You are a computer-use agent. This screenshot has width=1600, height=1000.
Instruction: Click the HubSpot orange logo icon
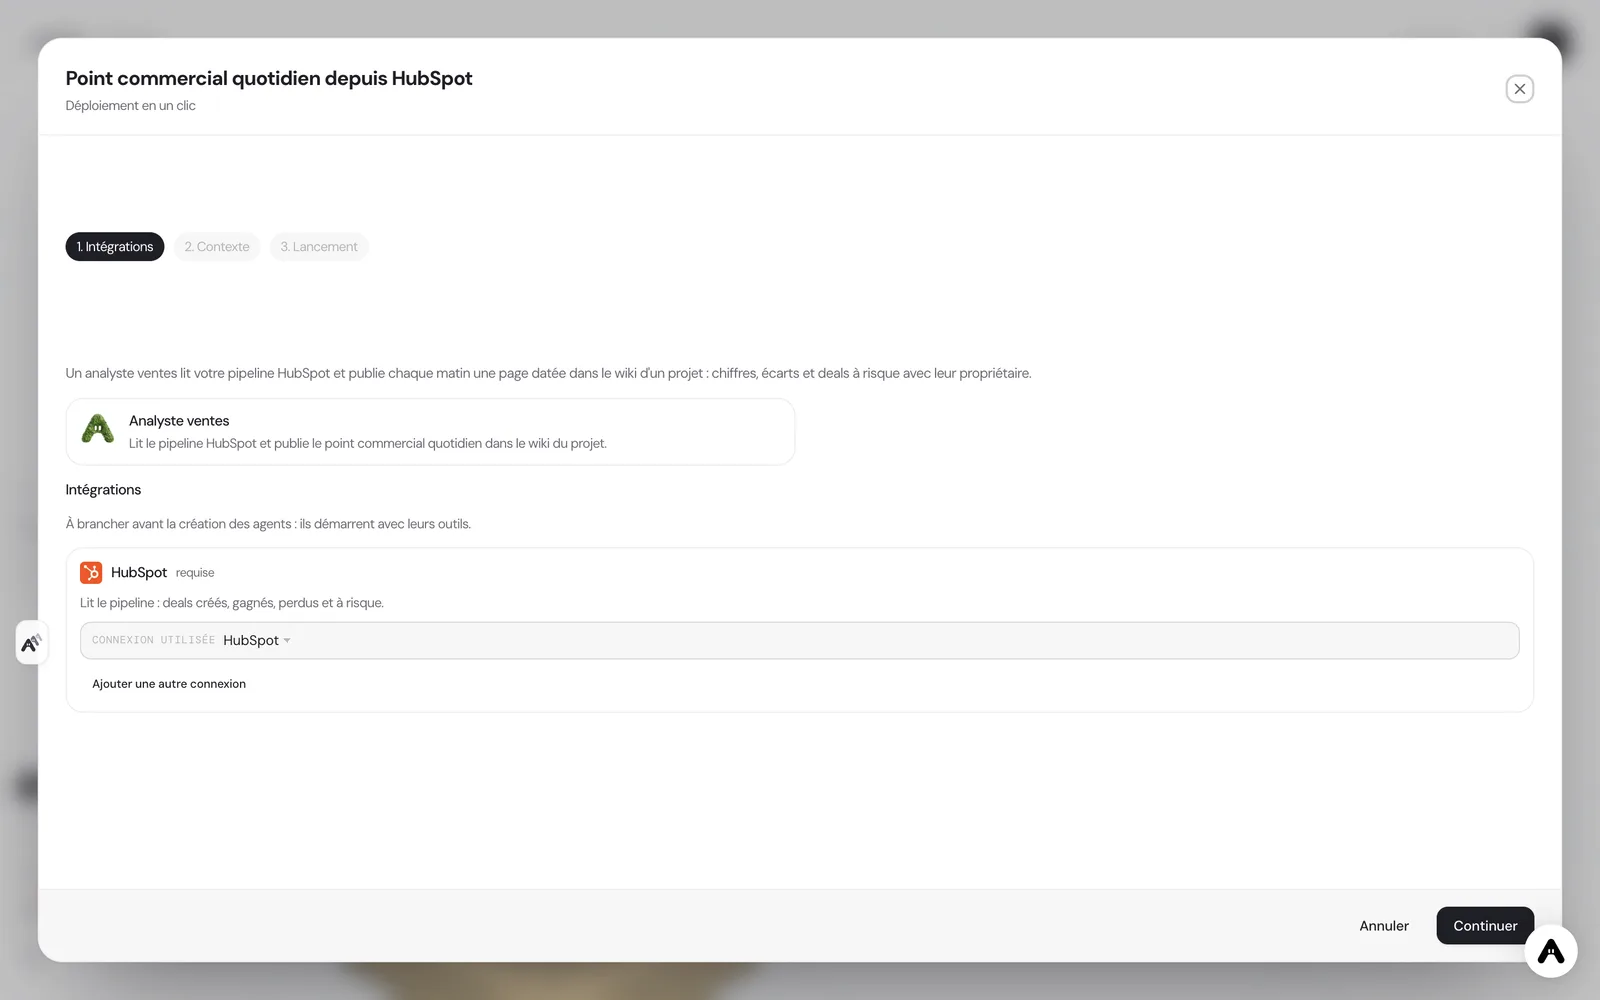(91, 572)
